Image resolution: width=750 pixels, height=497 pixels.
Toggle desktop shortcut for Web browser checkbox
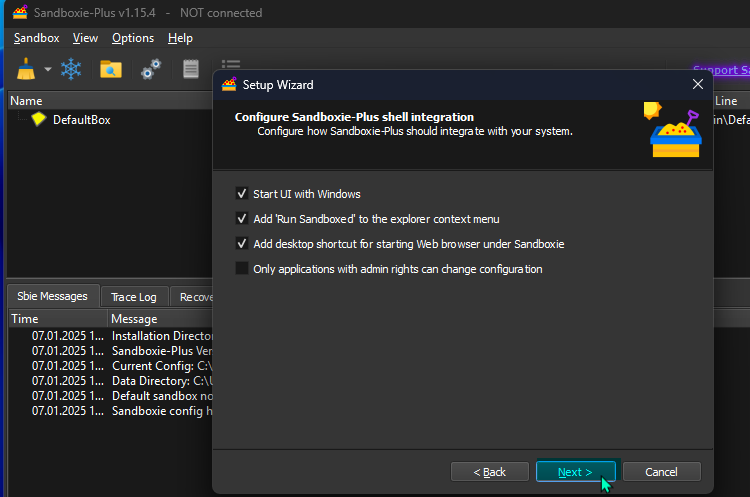(242, 243)
